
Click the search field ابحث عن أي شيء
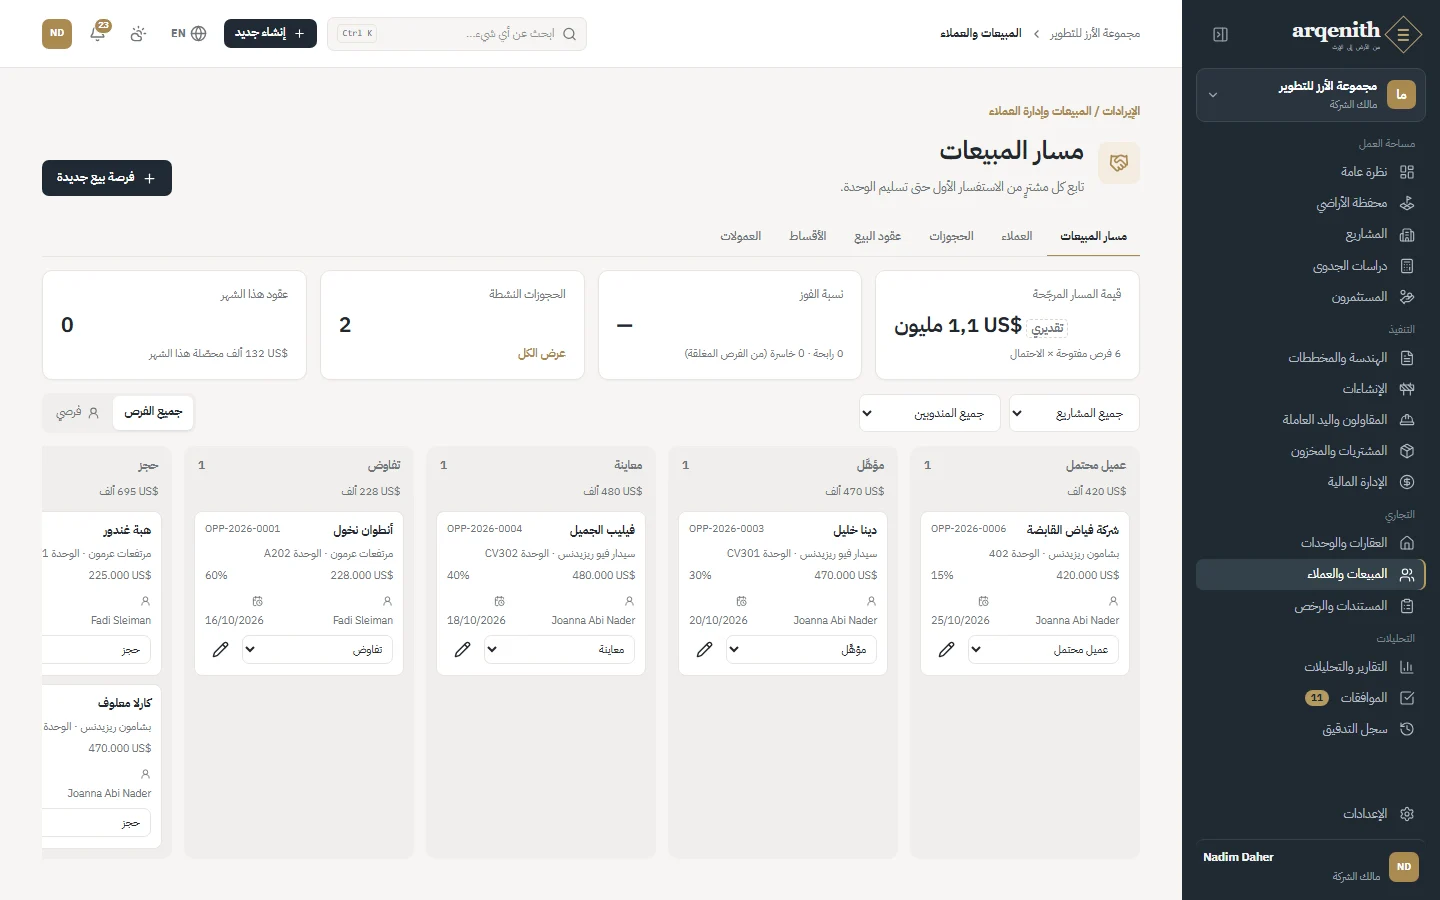457,33
